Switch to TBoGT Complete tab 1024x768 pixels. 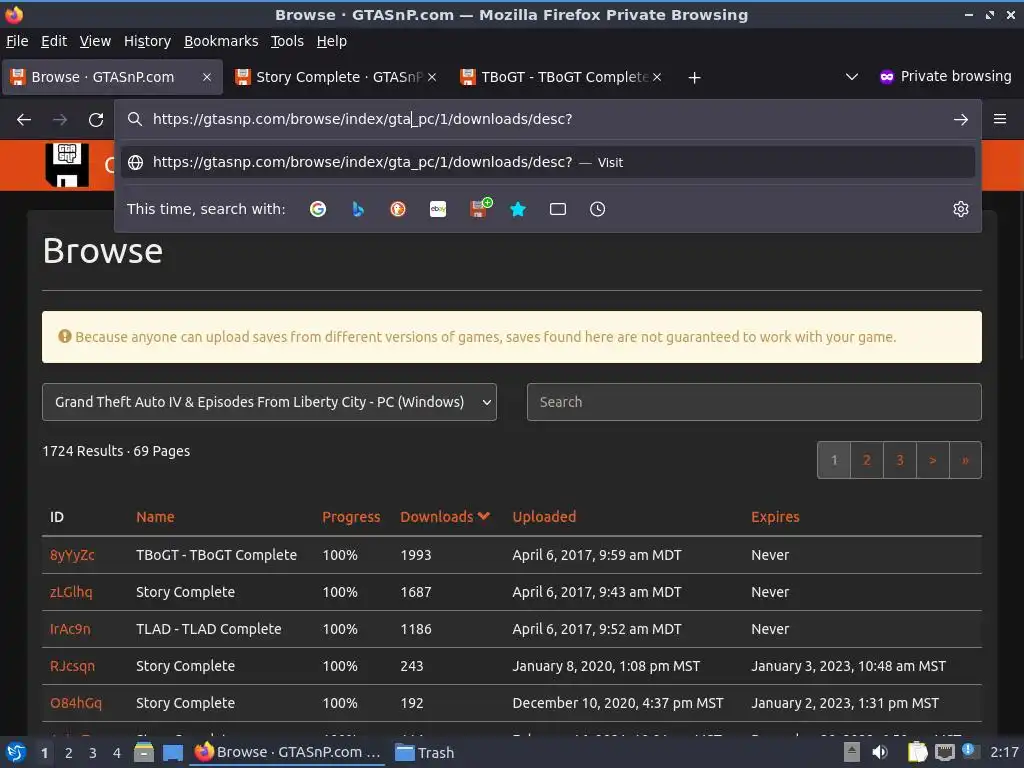(562, 77)
